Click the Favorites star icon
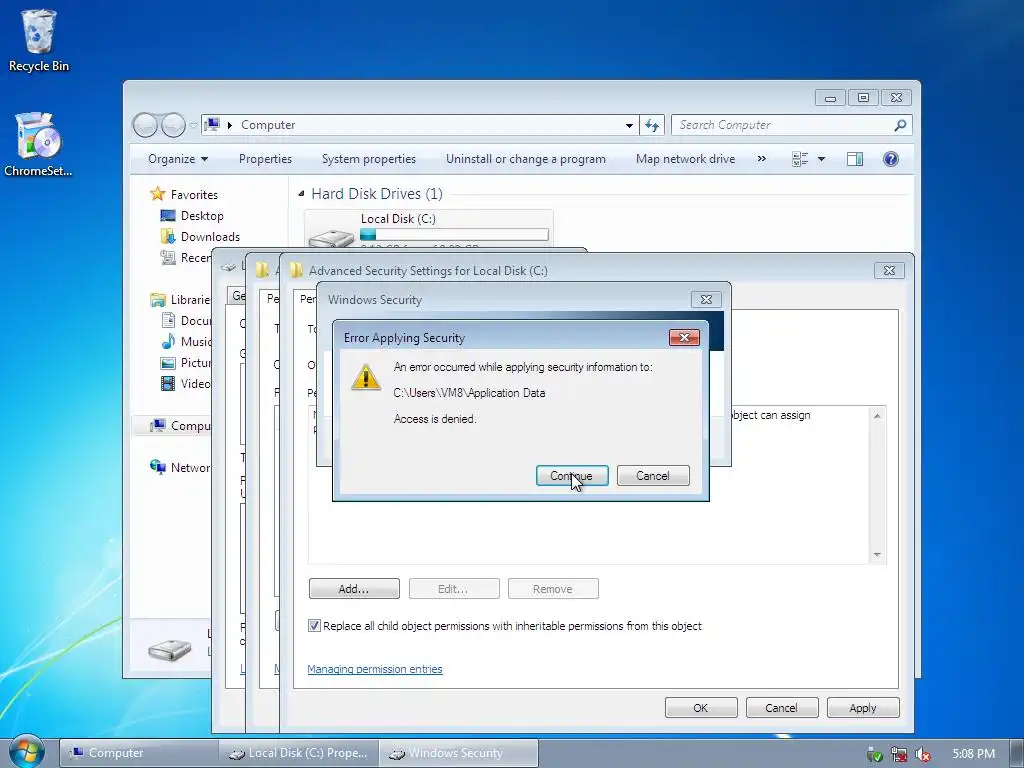This screenshot has height=768, width=1024. [157, 194]
